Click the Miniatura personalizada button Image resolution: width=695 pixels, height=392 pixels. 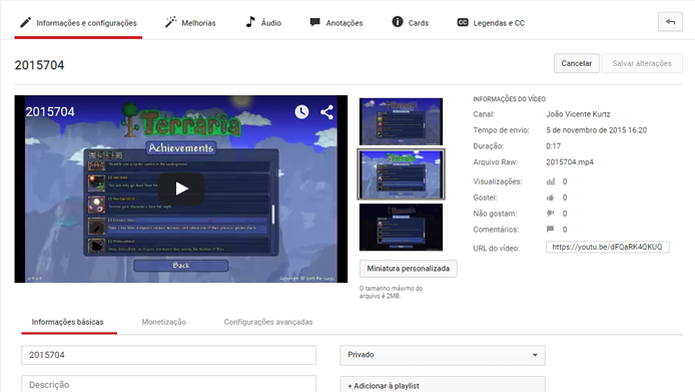coord(408,268)
